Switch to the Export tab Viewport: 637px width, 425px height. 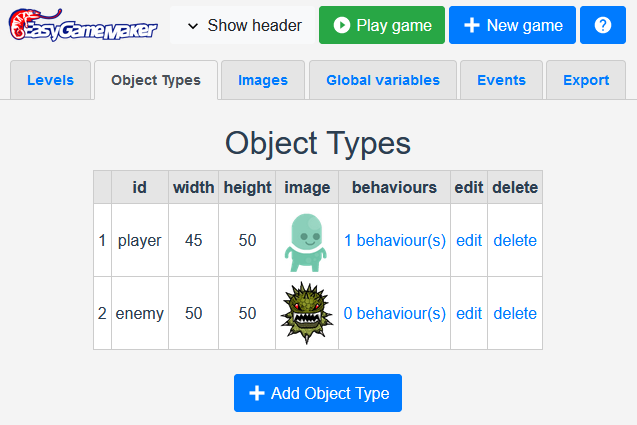pos(586,80)
